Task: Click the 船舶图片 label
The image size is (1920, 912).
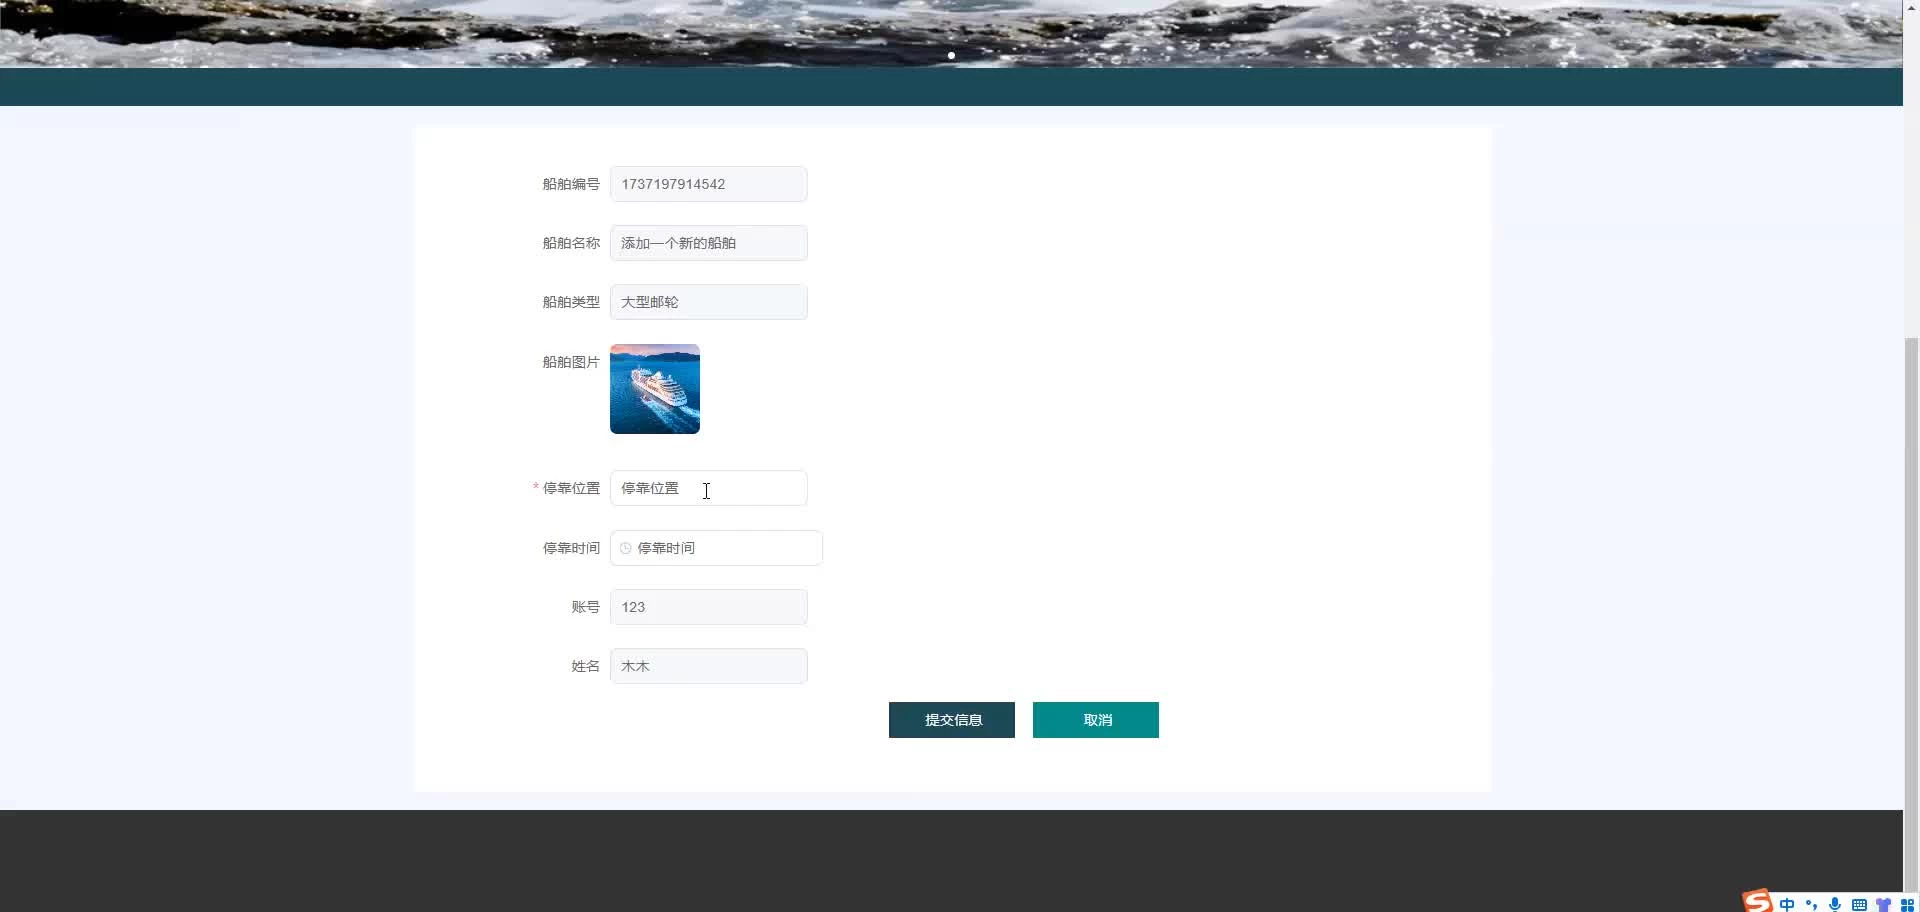Action: [571, 362]
